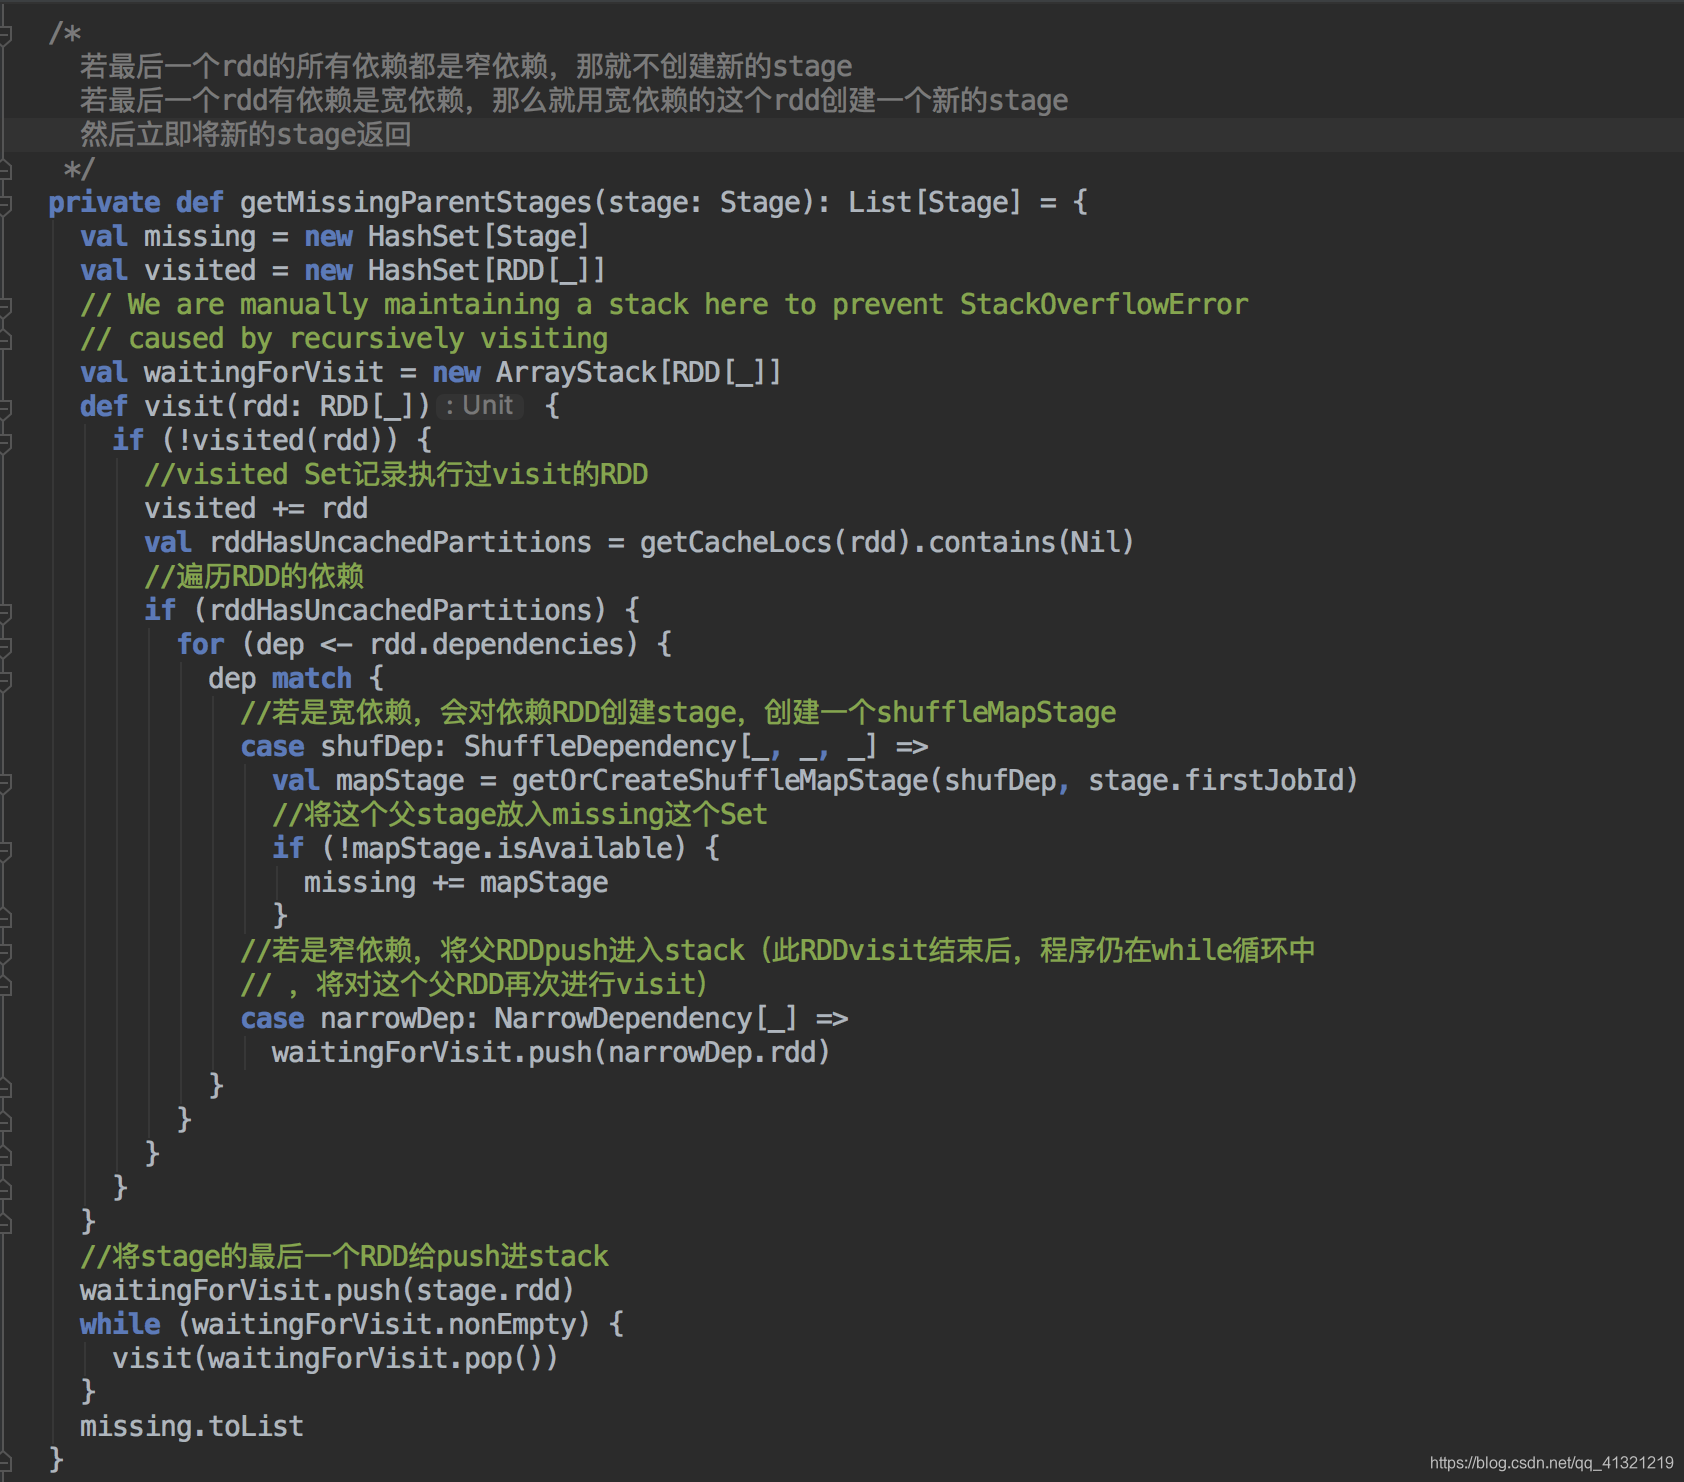
Task: Click 'HashSet[Stage]' on the missing line
Action: coord(479,237)
